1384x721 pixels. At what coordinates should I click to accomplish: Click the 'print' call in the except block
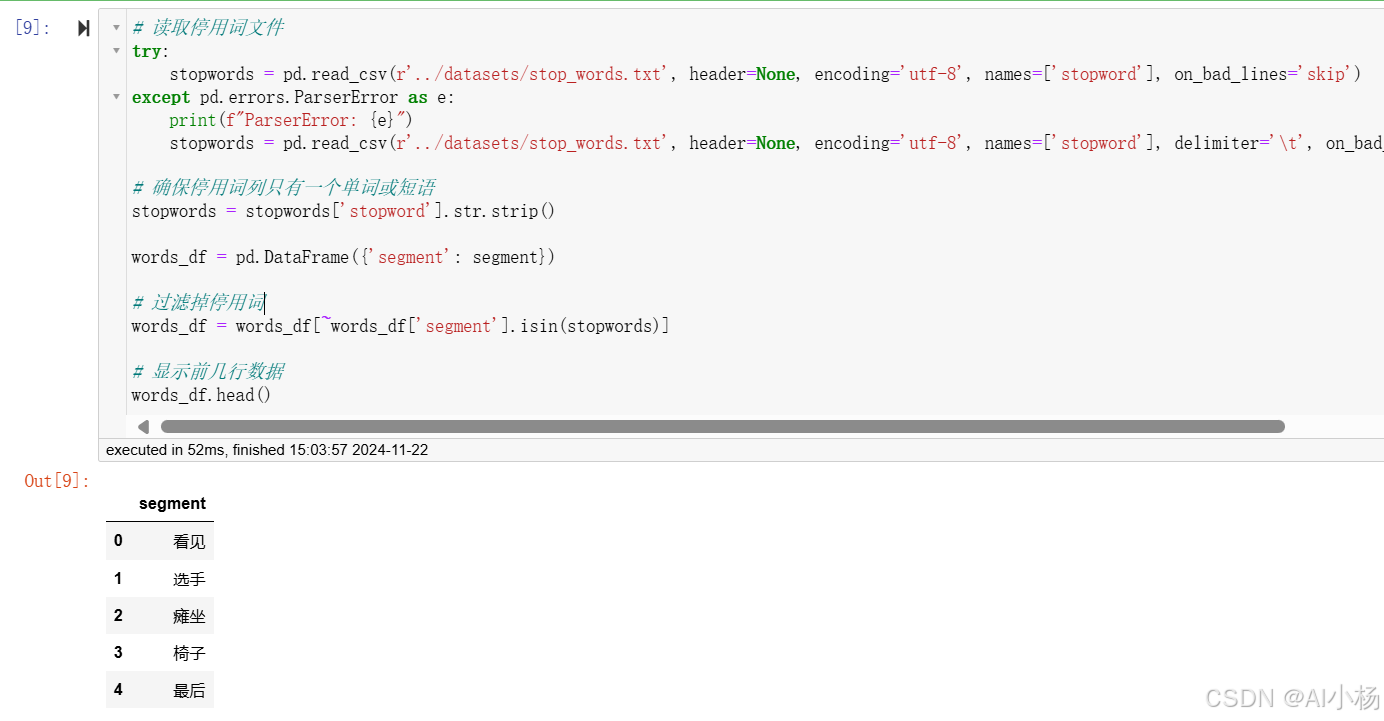[x=192, y=120]
